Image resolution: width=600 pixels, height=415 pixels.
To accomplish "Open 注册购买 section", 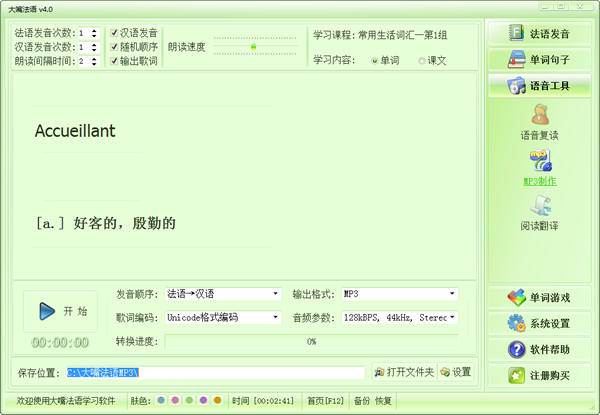I will pos(539,376).
